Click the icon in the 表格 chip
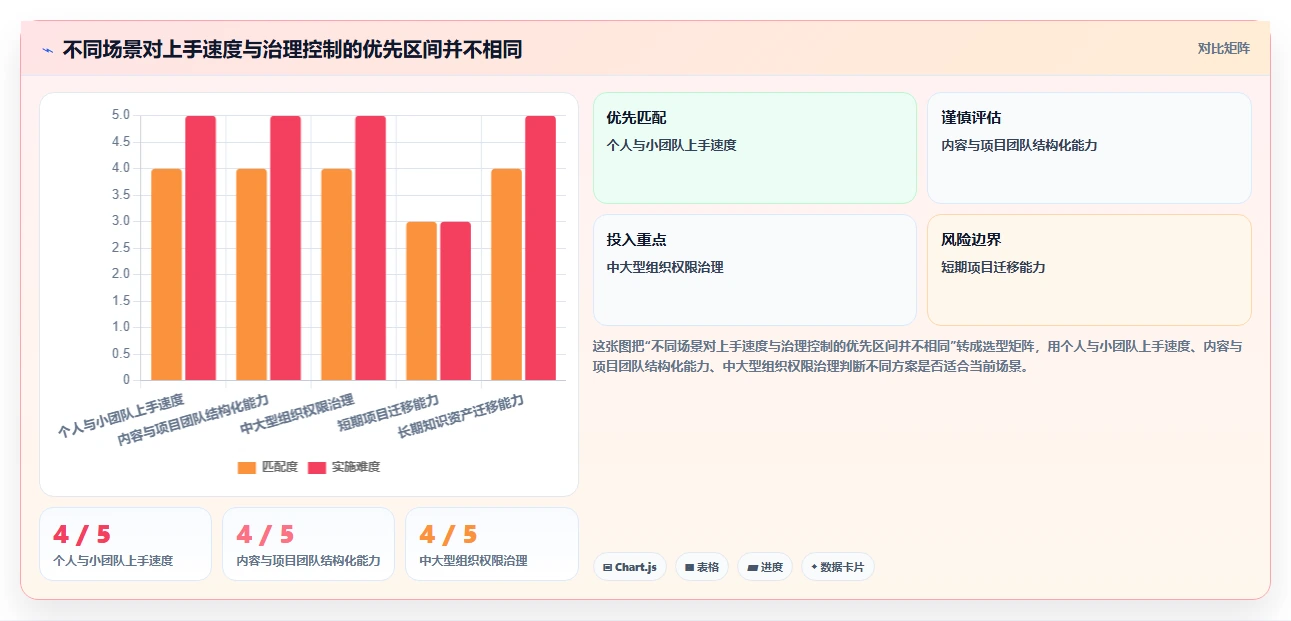Viewport: 1291px width, 621px height. (689, 567)
